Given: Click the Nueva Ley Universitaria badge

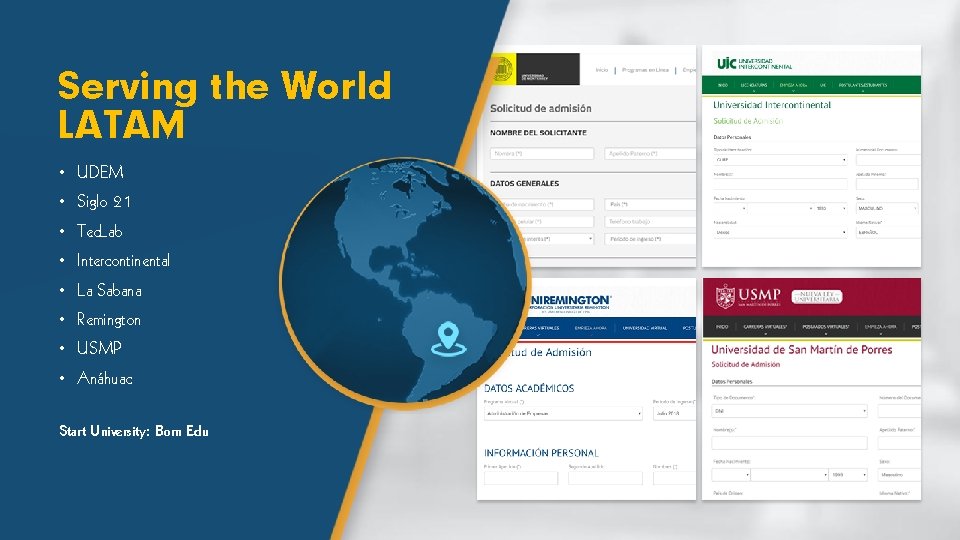Looking at the screenshot, I should click(x=817, y=297).
